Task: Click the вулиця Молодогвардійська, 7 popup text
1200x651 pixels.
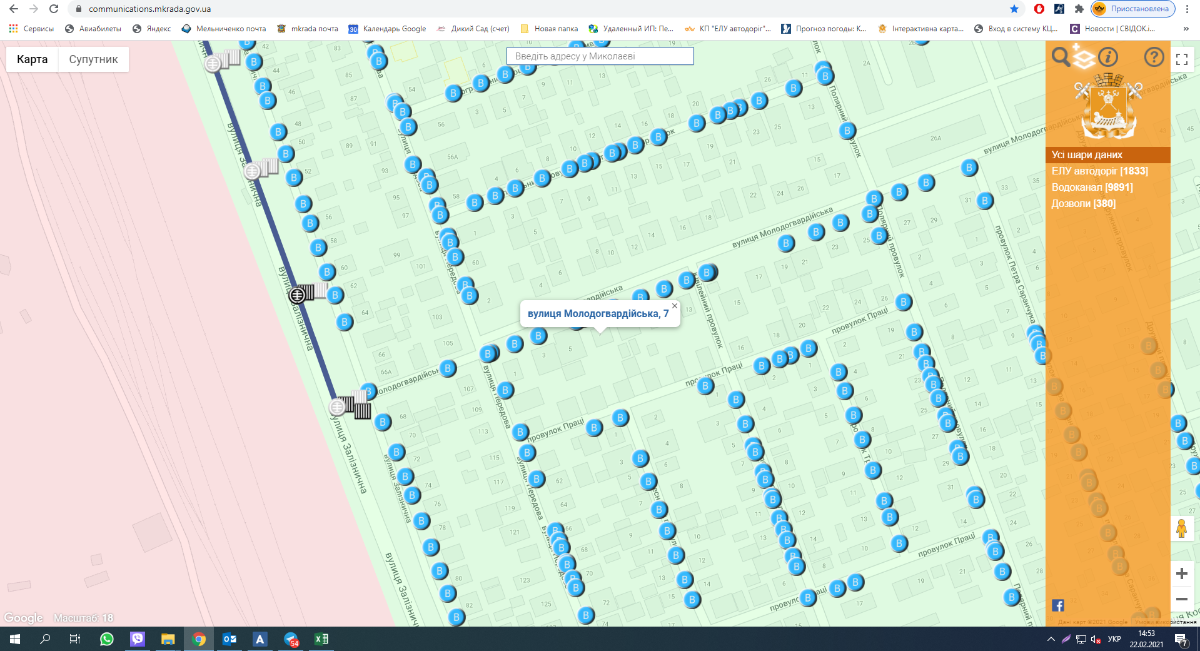Action: (598, 314)
